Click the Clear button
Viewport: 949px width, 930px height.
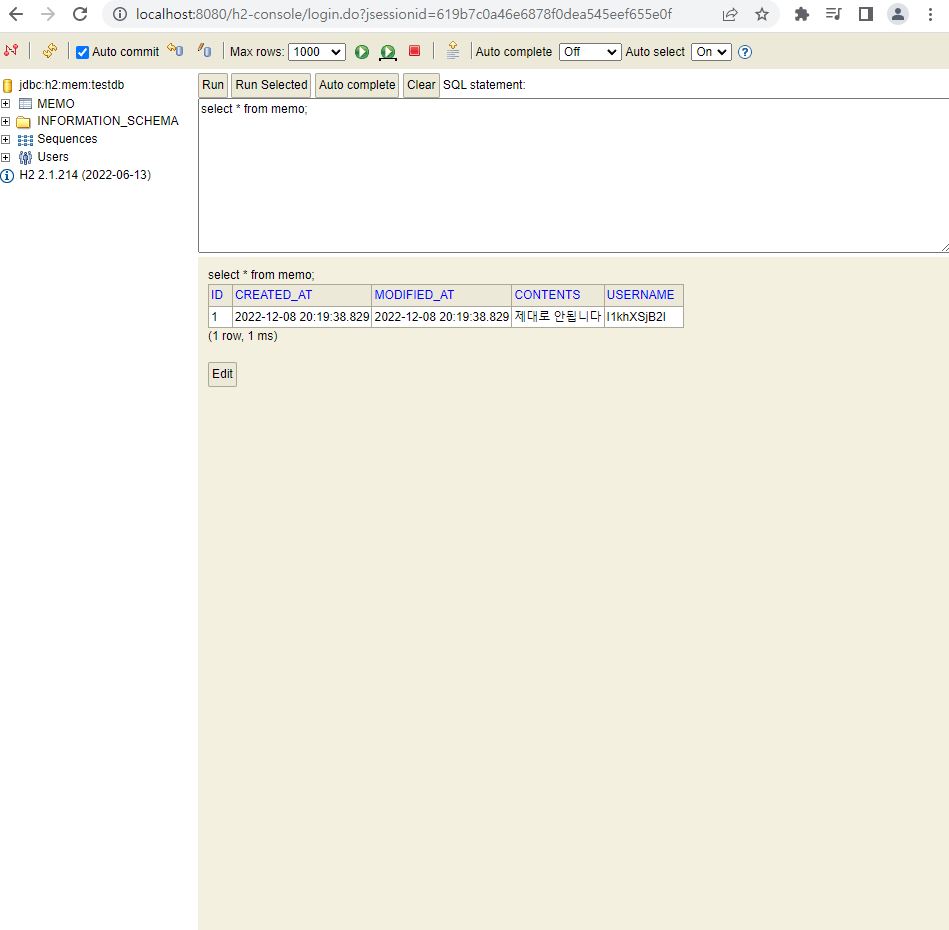tap(421, 85)
